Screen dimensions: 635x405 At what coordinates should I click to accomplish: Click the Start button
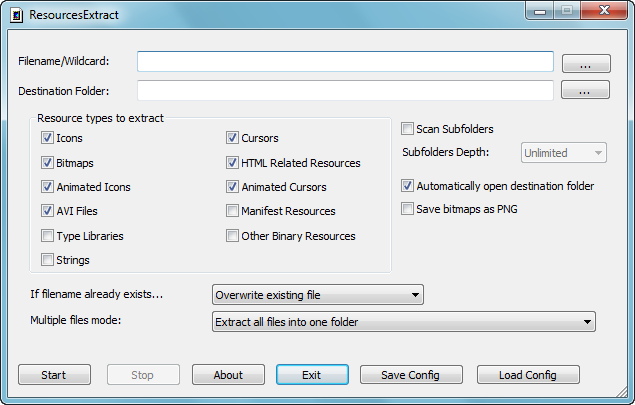click(x=54, y=375)
